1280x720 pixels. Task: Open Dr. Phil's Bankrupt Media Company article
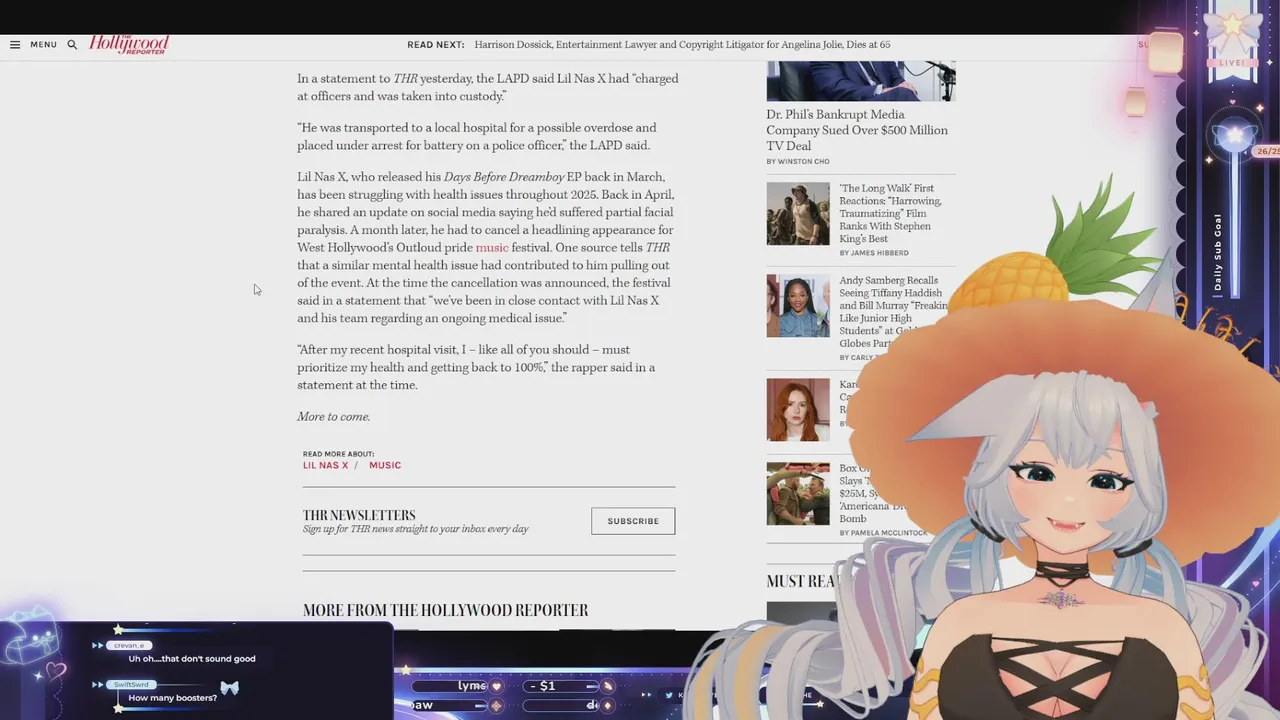pyautogui.click(x=857, y=130)
